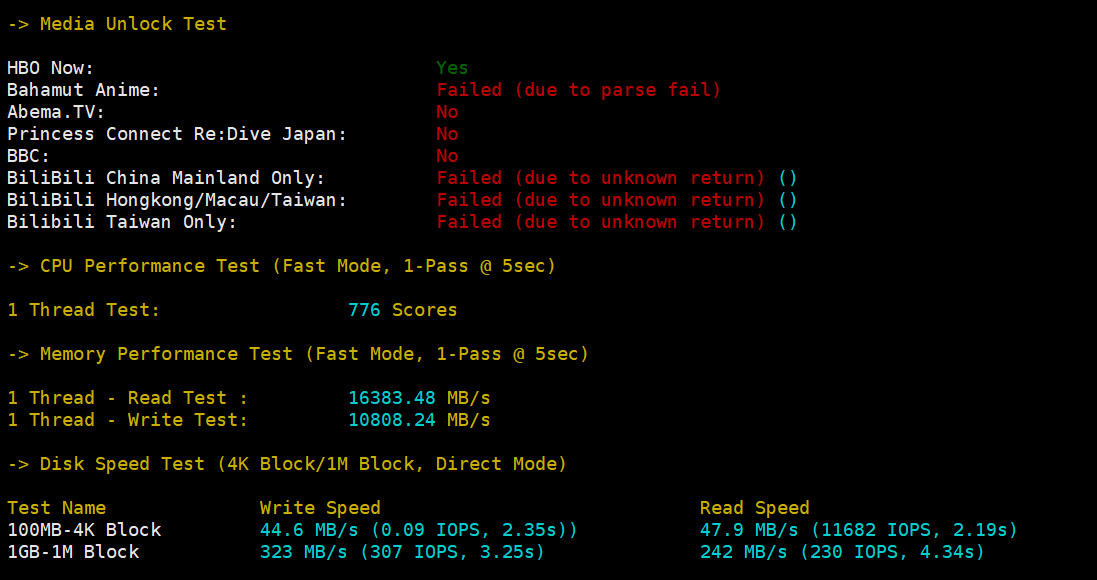Select the 16383.48 MB/s read result
Viewport: 1097px width, 580px height.
[x=419, y=398]
